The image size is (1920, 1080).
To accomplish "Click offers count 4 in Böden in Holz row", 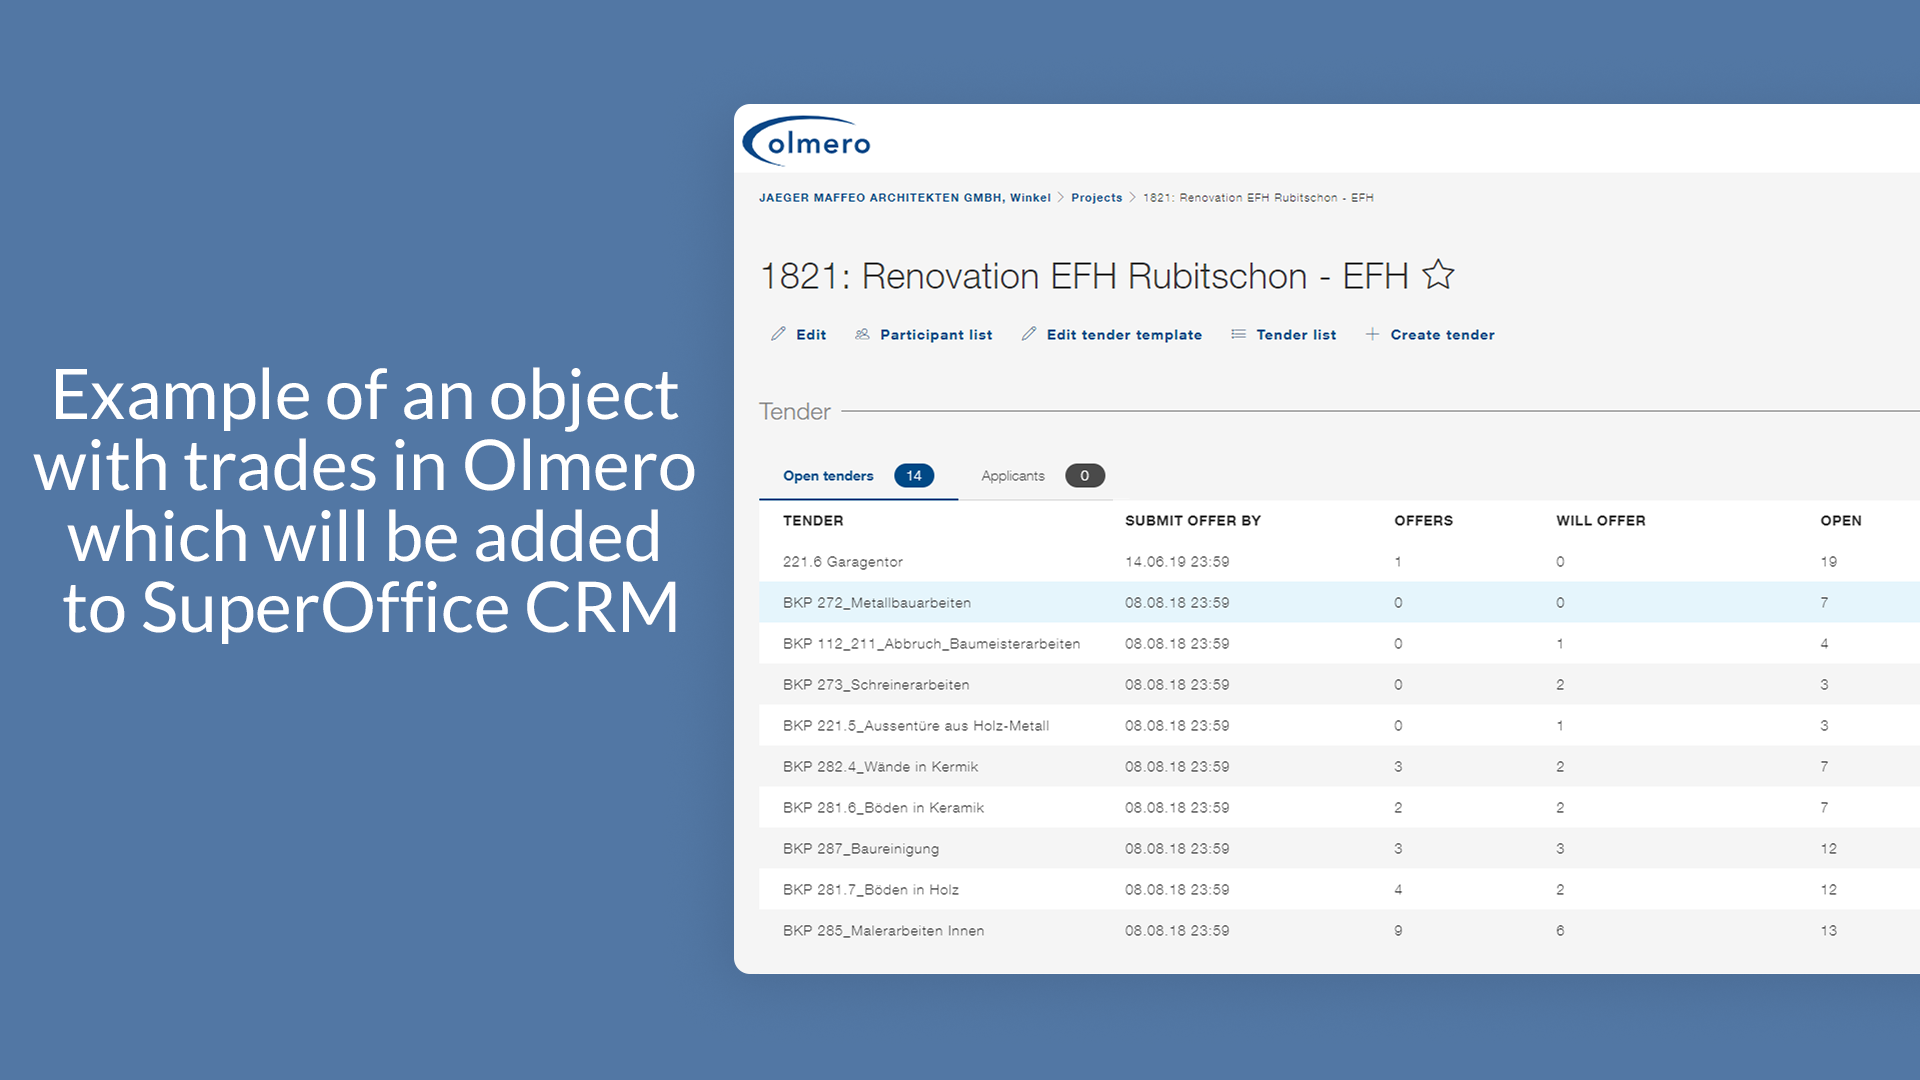I will coord(1398,890).
